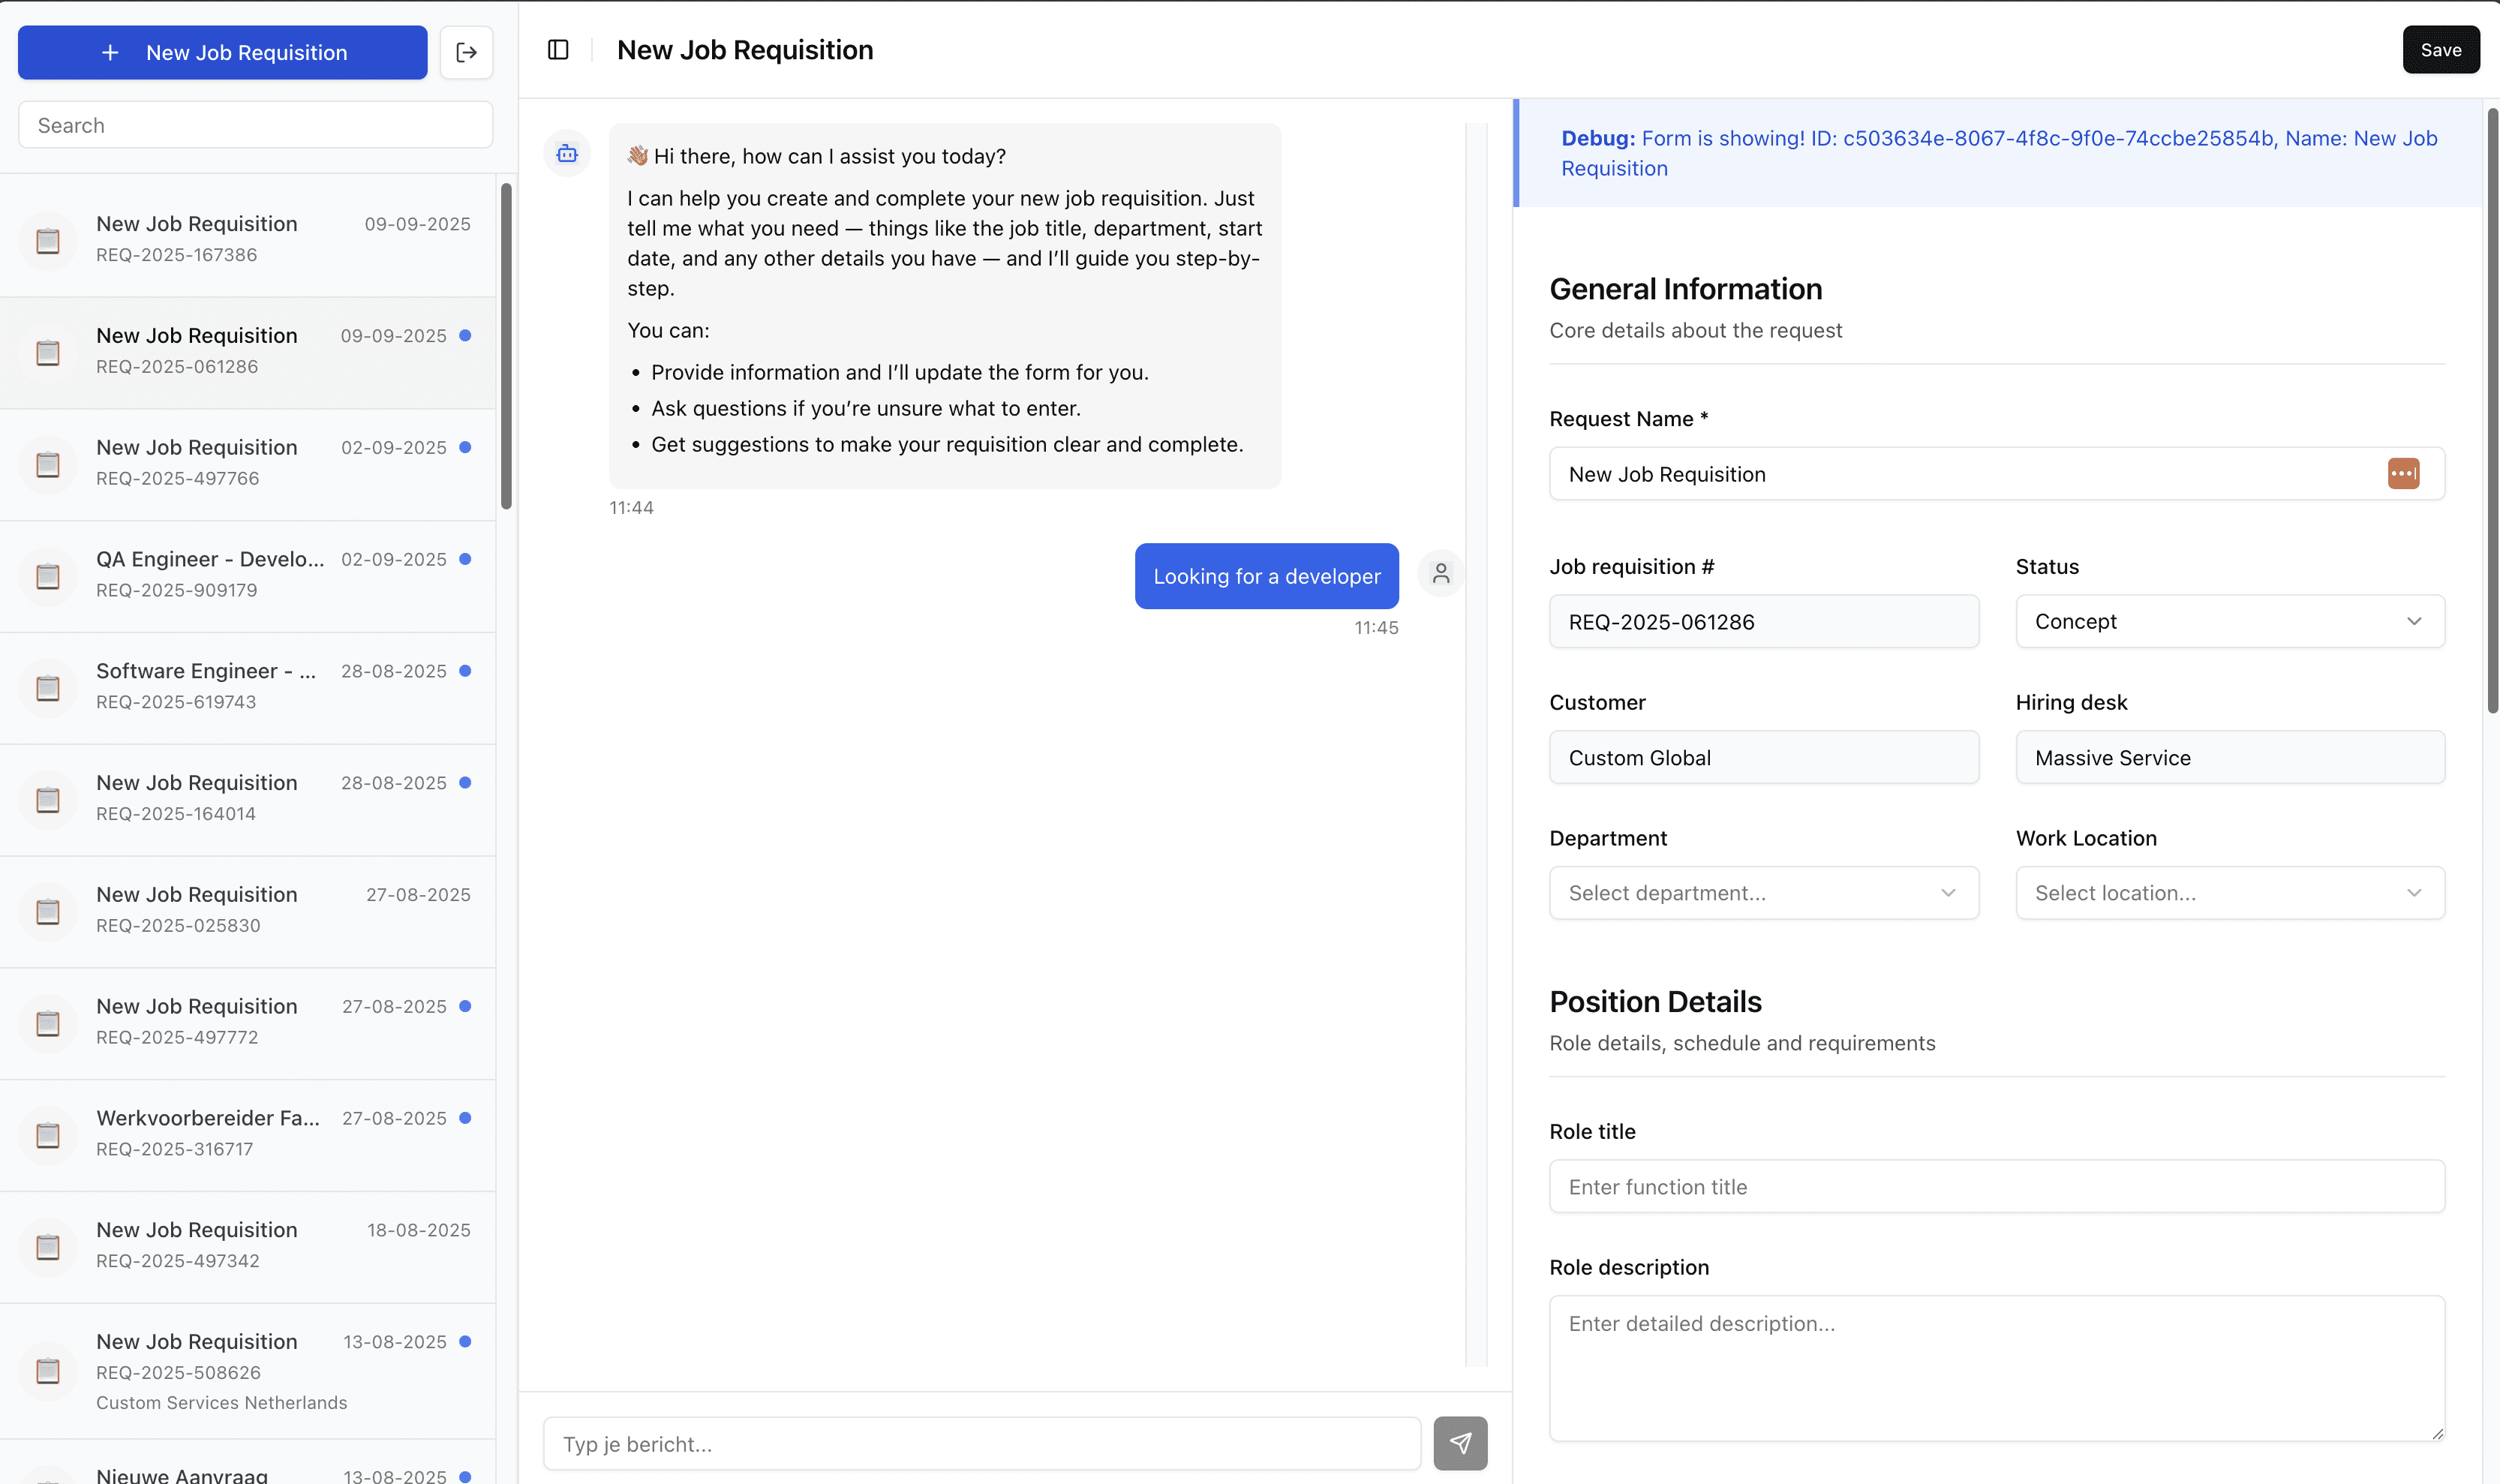Click the user avatar icon next to Looking for a developer
Image resolution: width=2500 pixels, height=1484 pixels.
point(1440,573)
